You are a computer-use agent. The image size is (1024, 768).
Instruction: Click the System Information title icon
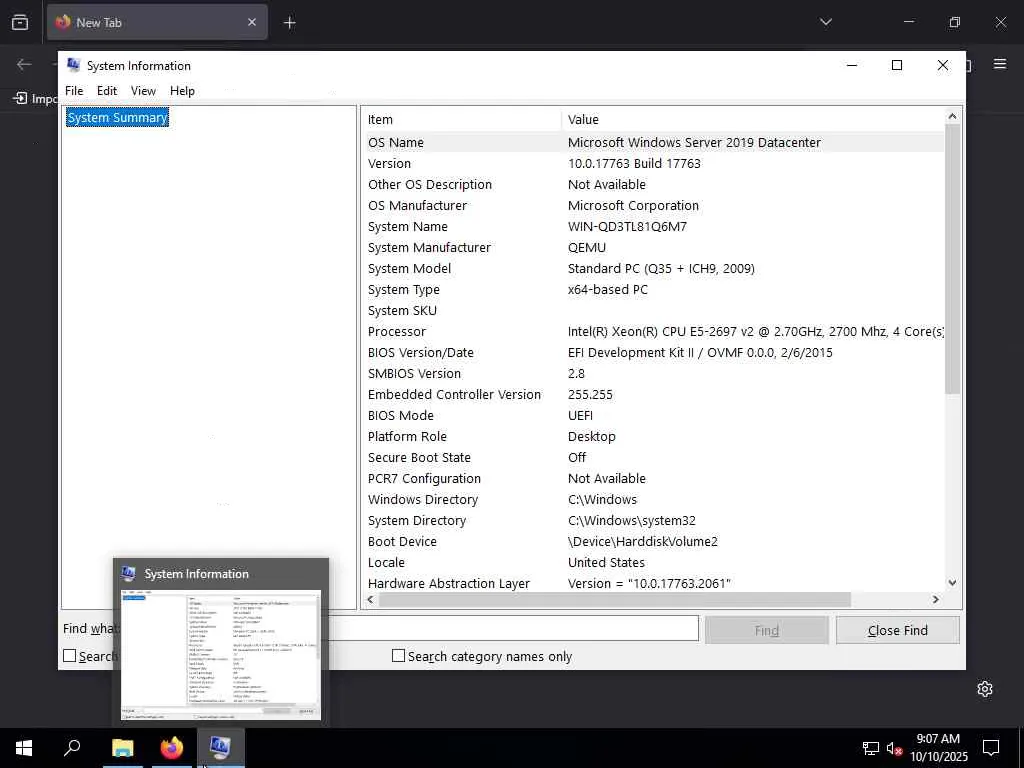click(x=73, y=65)
